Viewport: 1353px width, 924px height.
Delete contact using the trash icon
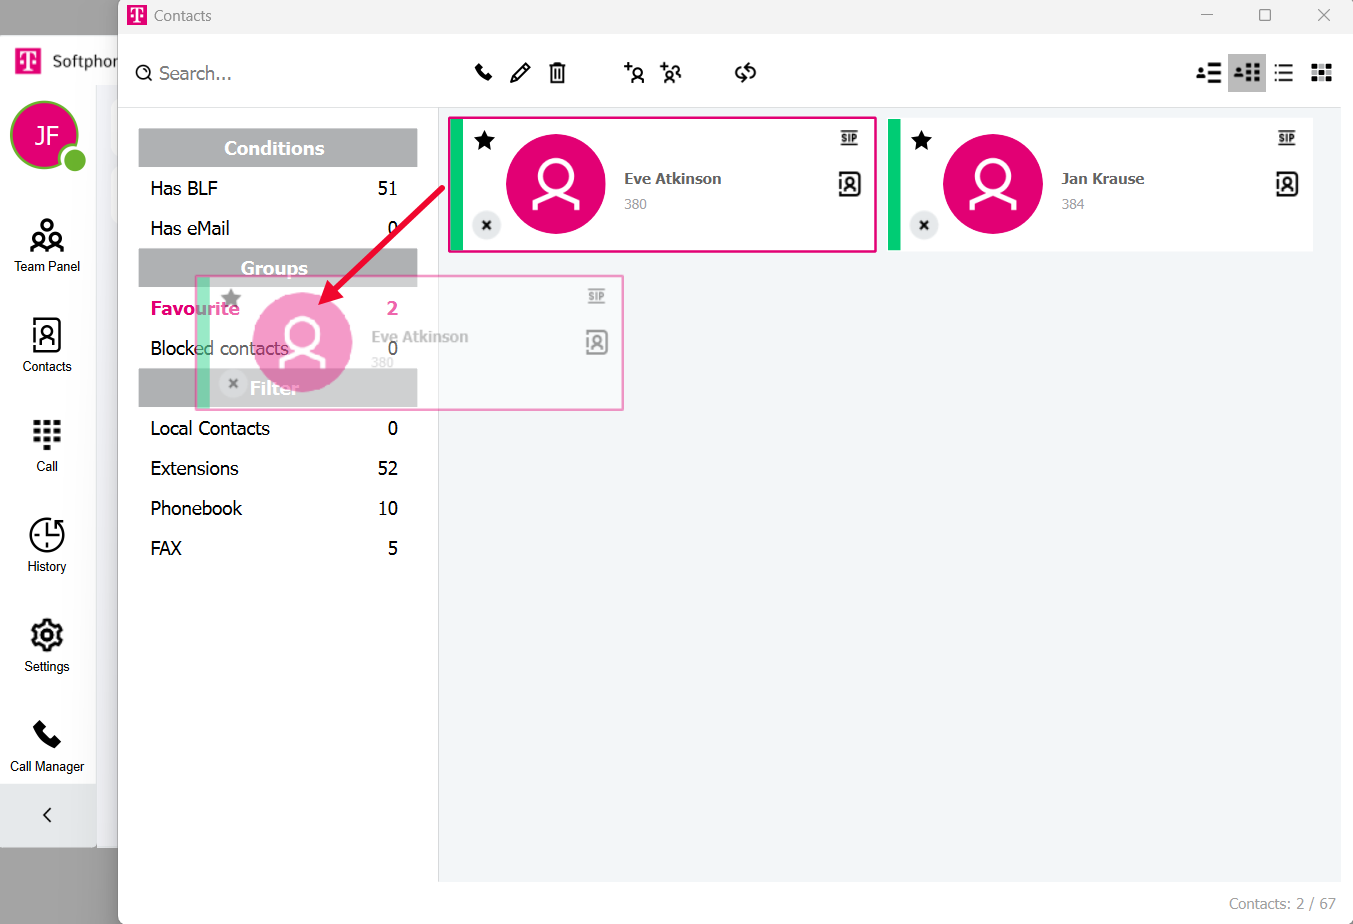pos(557,72)
